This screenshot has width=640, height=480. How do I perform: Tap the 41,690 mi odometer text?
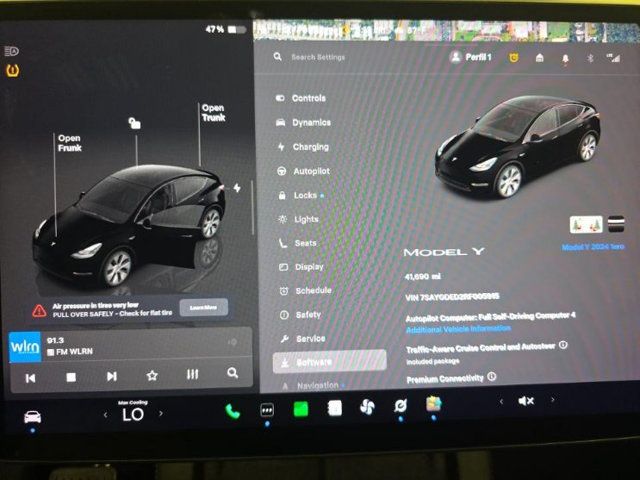(422, 277)
